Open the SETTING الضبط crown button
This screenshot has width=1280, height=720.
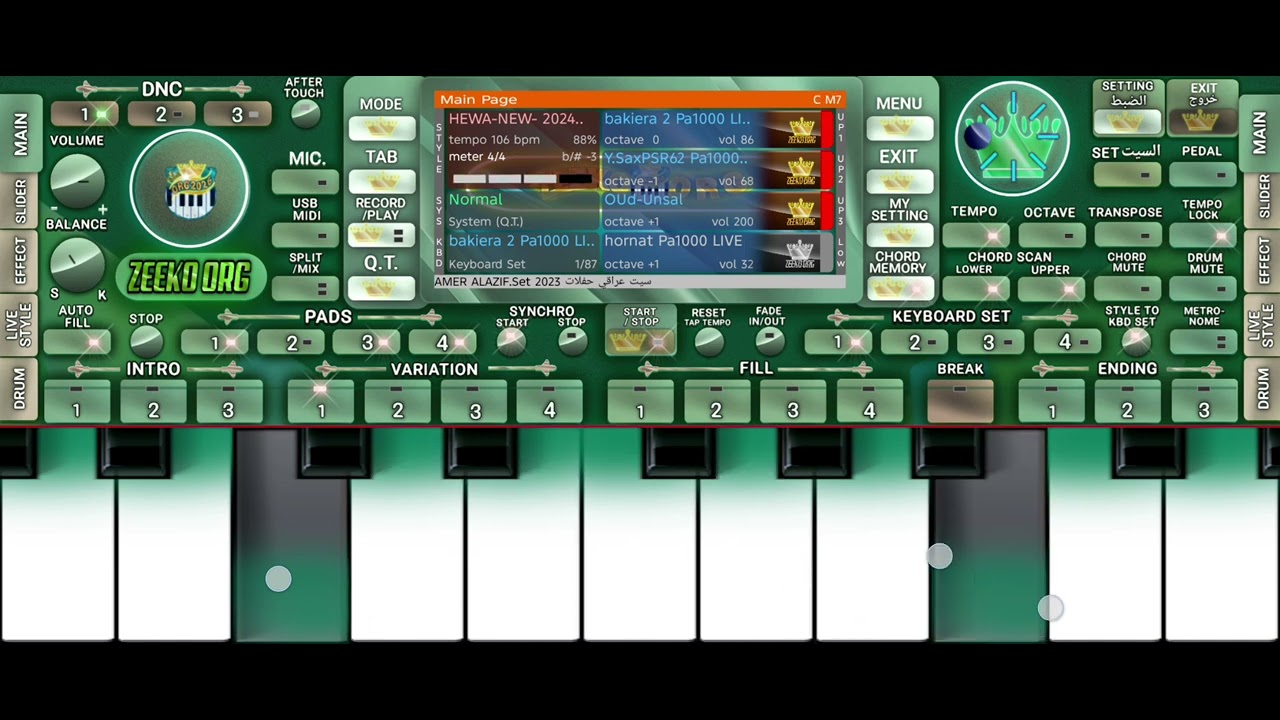1127,121
